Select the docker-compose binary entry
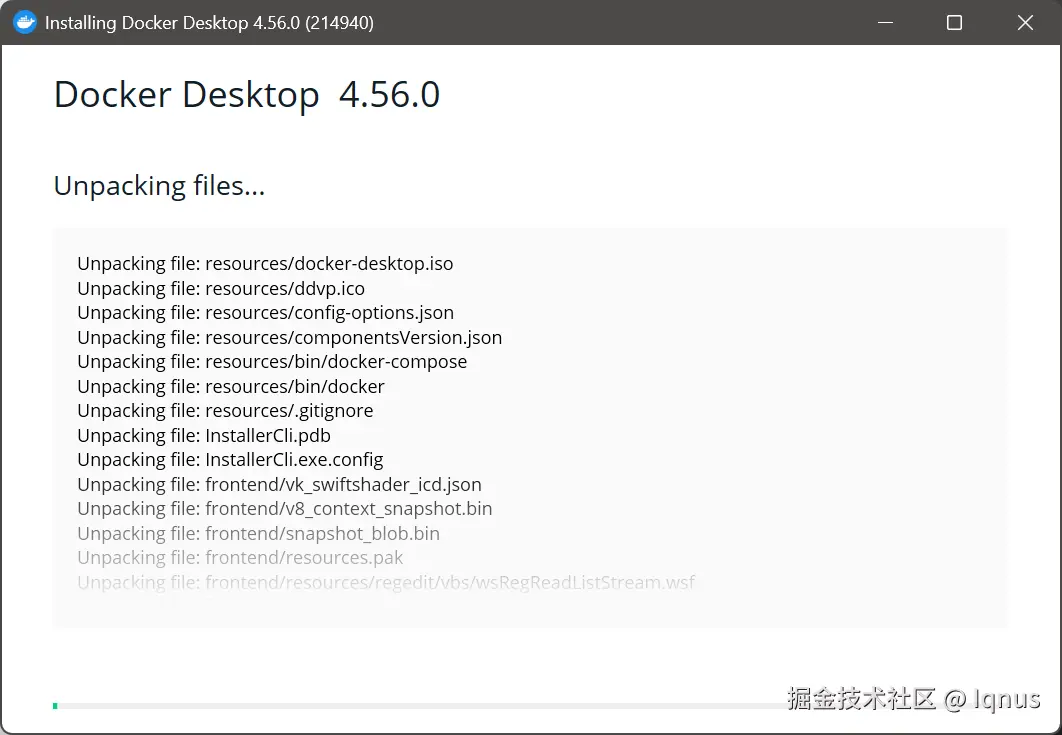Viewport: 1062px width, 735px height. tap(272, 362)
